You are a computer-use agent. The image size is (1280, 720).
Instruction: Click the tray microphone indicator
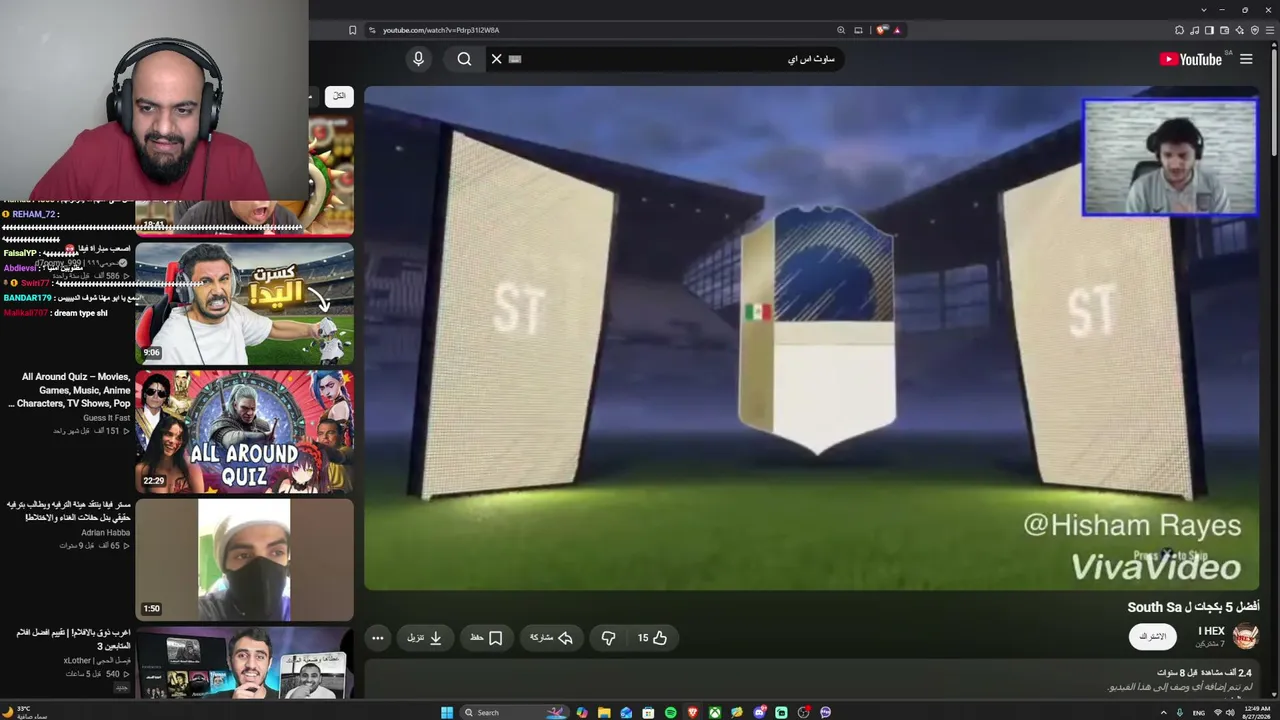pos(1180,712)
